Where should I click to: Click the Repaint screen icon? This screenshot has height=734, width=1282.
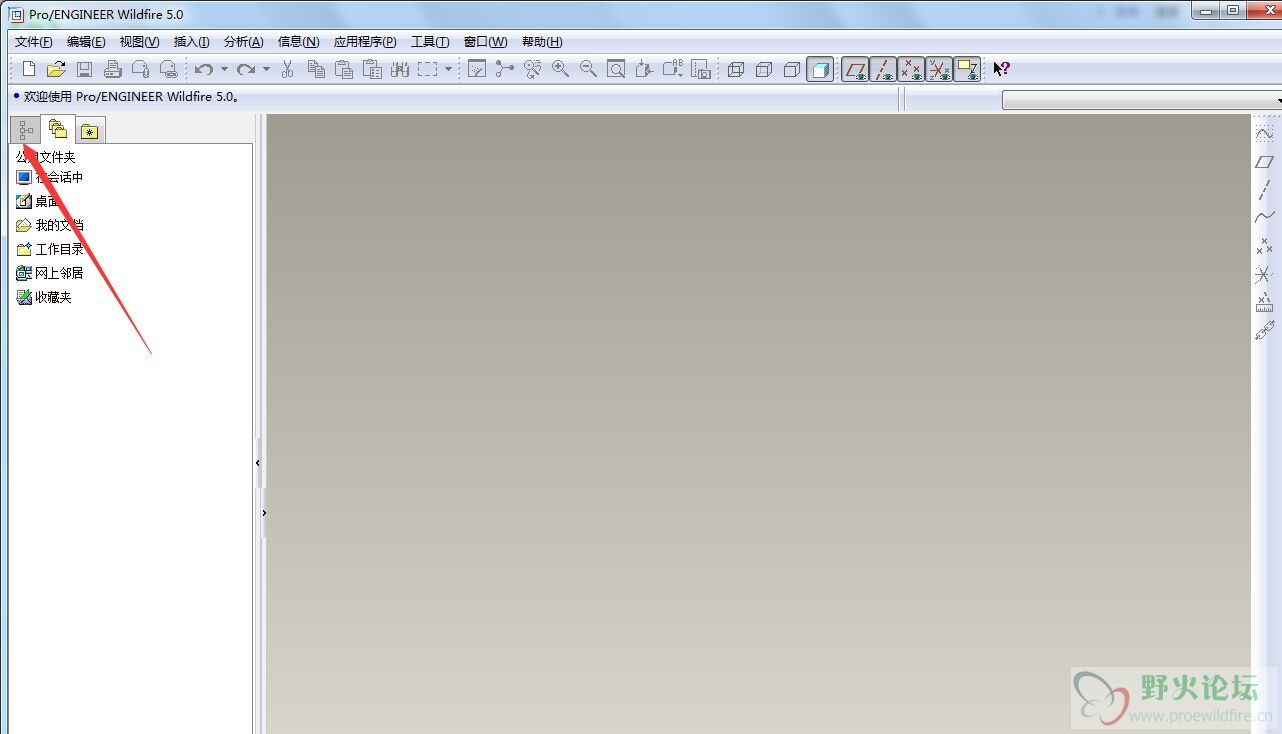click(477, 69)
